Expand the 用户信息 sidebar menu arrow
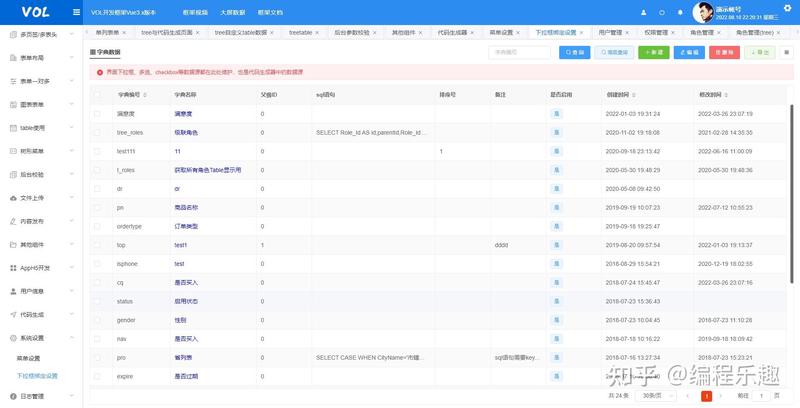The height and width of the screenshot is (408, 800). pyautogui.click(x=71, y=291)
